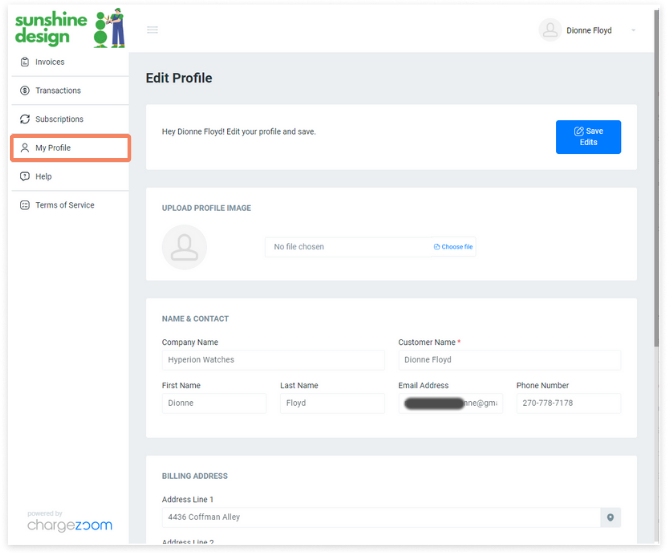Click the Address Line 1 field

(x=381, y=517)
